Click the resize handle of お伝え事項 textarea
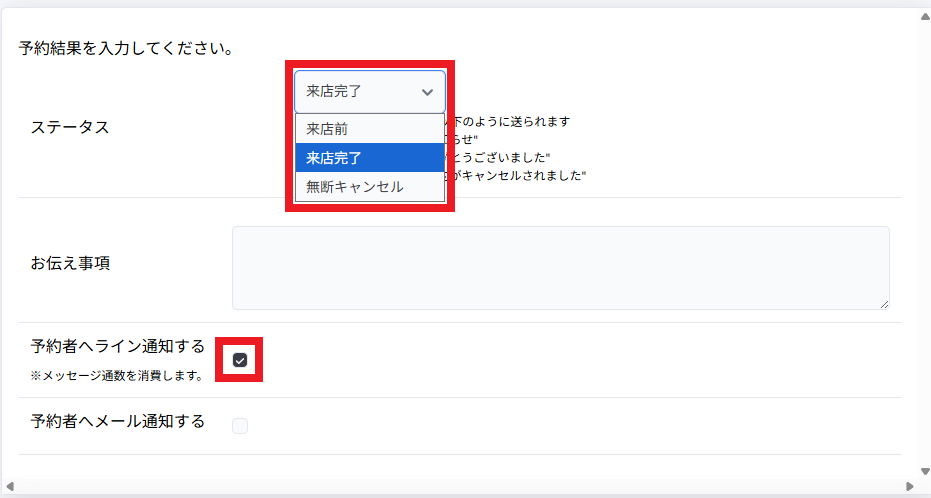Image resolution: width=931 pixels, height=498 pixels. click(x=883, y=303)
